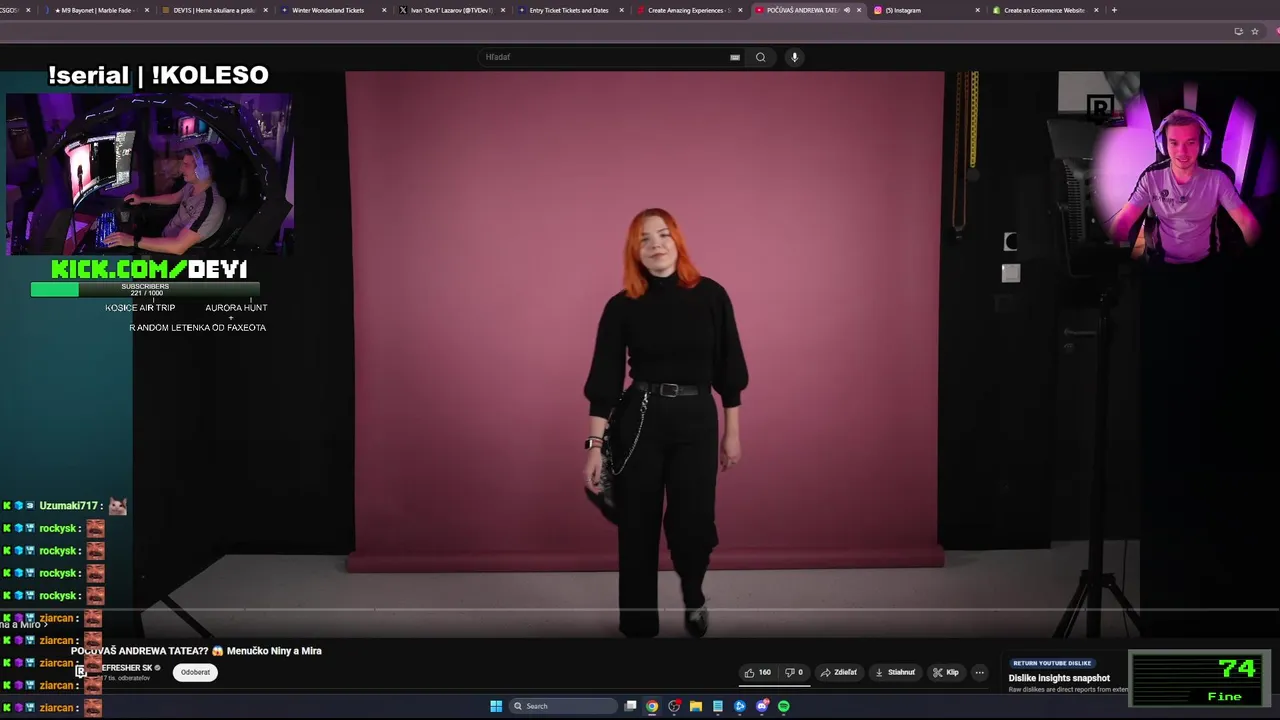The image size is (1280, 720).
Task: Open File Explorer from the taskbar
Action: (x=696, y=706)
